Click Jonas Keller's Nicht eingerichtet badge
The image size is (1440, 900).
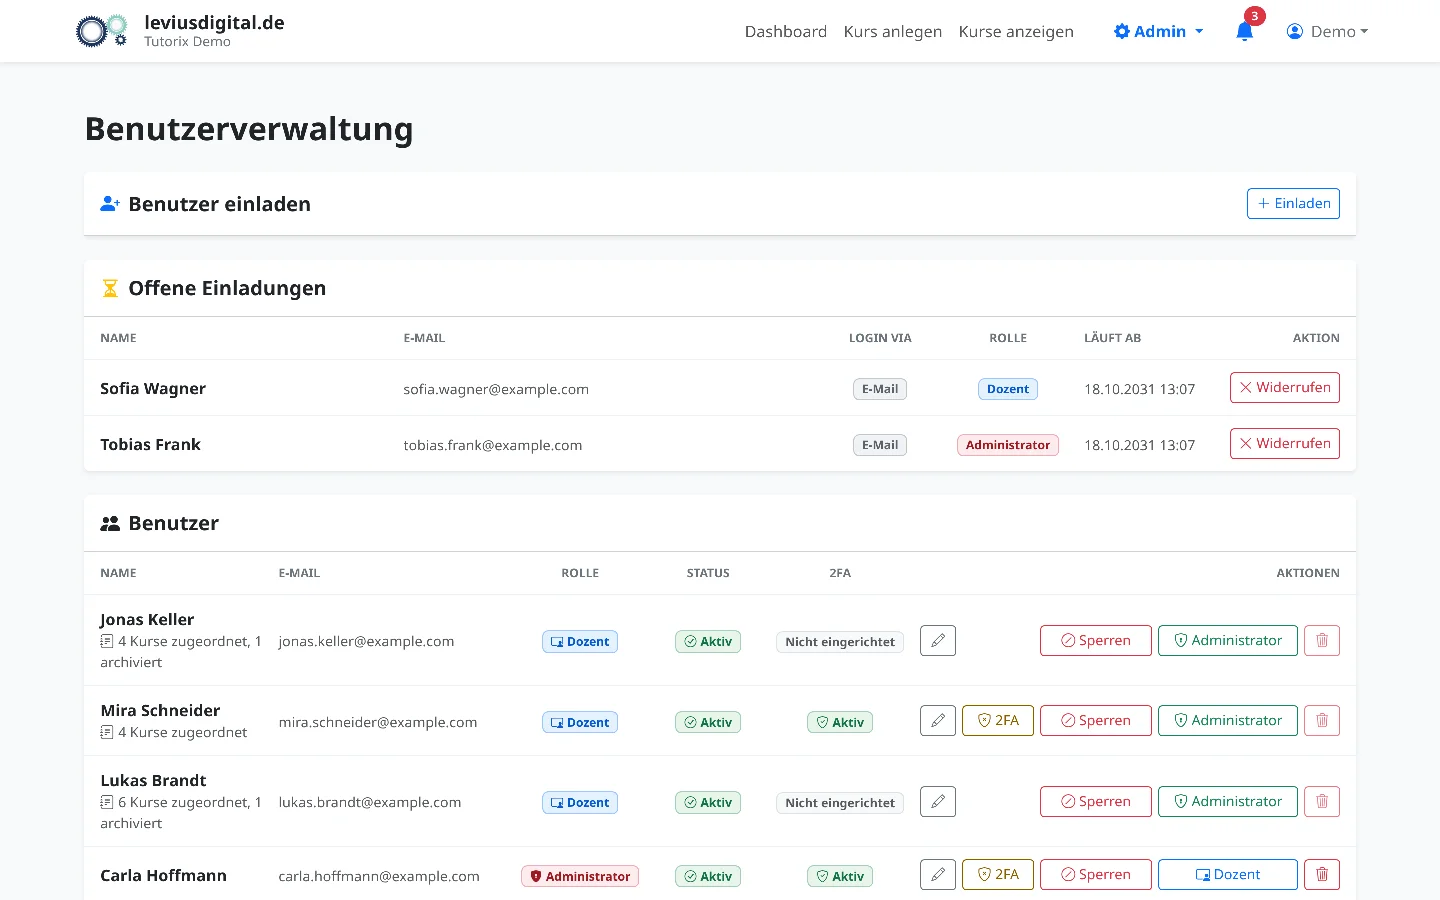click(x=840, y=642)
